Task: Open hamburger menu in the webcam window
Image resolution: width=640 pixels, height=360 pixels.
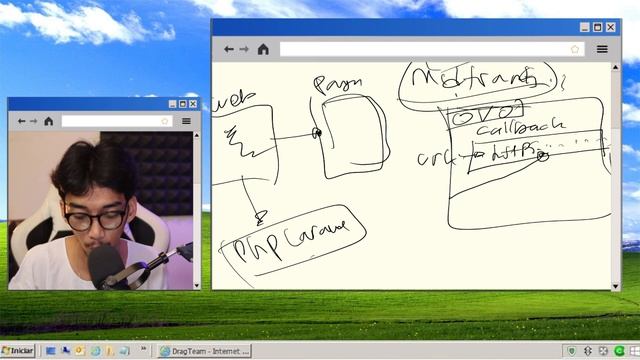Action: point(186,121)
